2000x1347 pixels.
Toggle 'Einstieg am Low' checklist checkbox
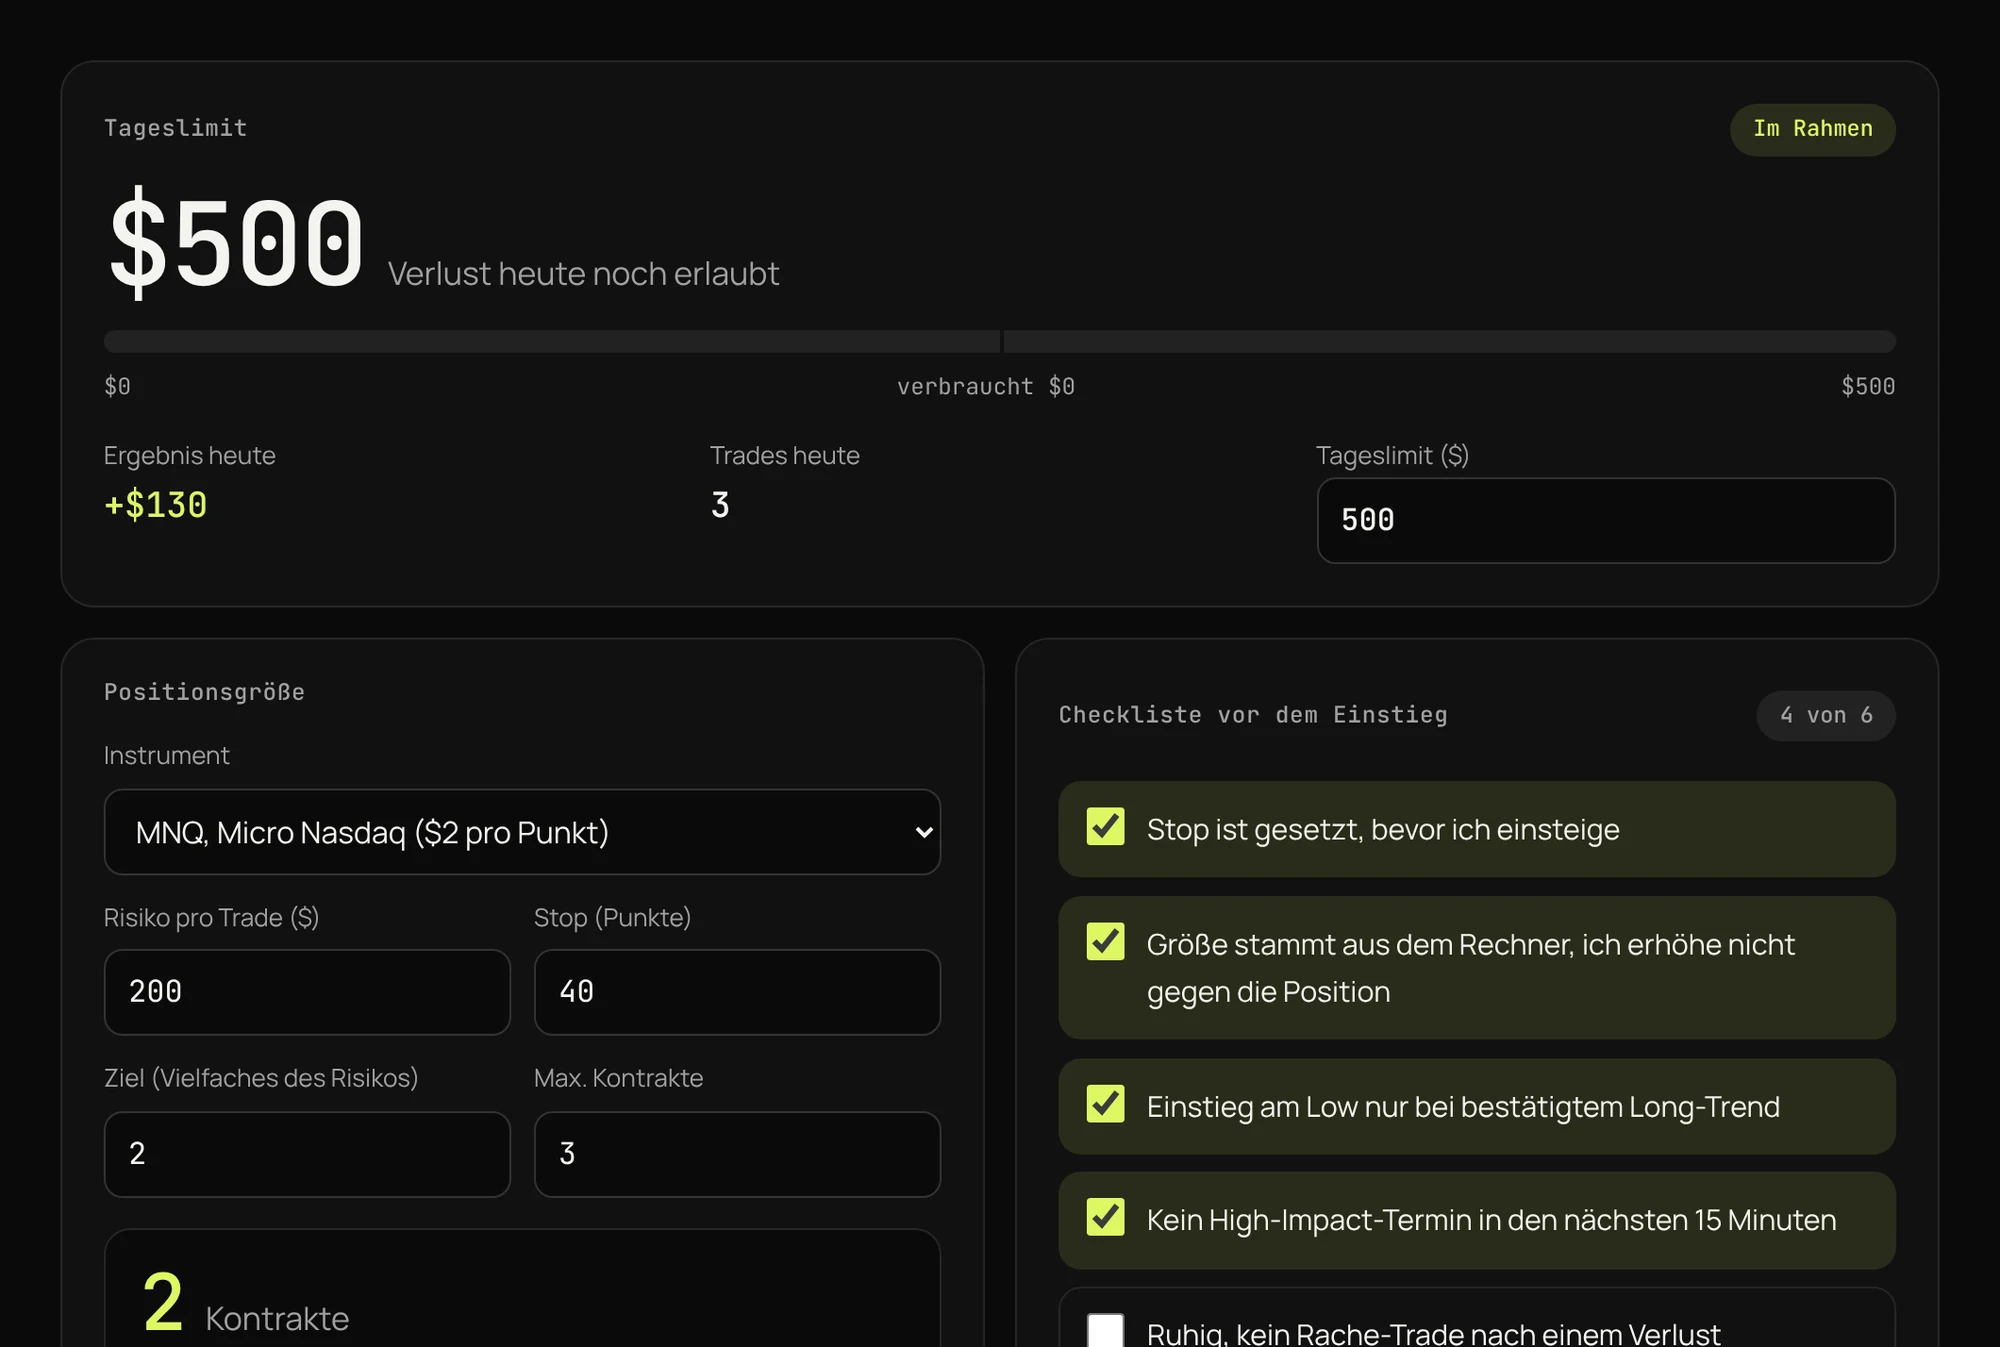[1105, 1104]
